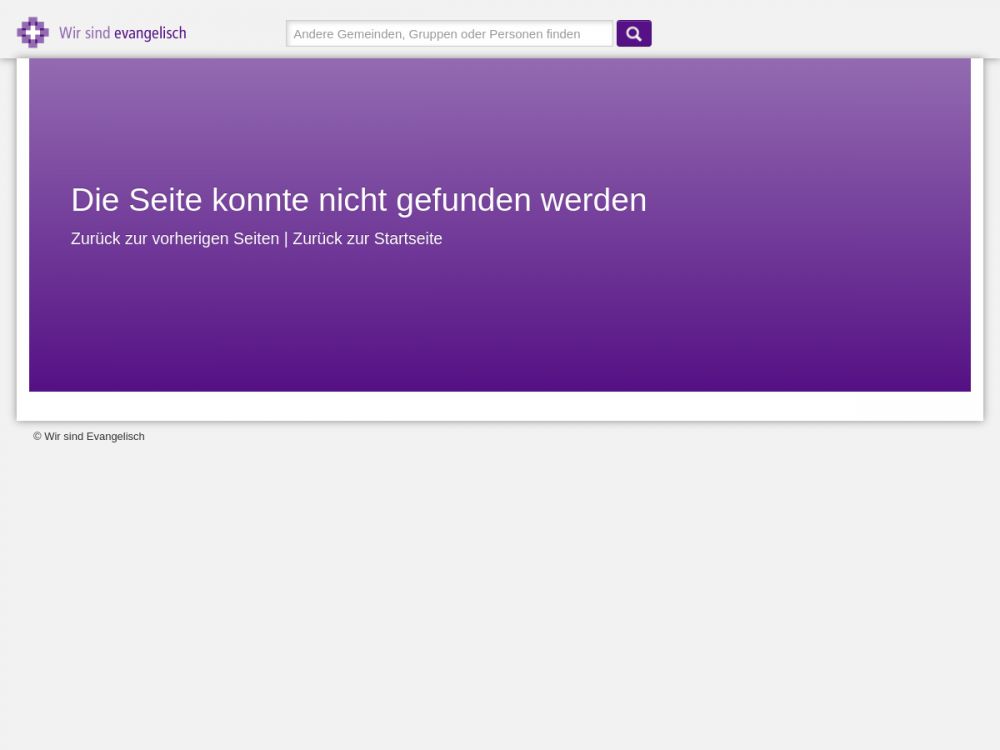Viewport: 1000px width, 750px height.
Task: Click the 'Die Seite konnte nicht gefunden werden' heading
Action: (x=358, y=200)
